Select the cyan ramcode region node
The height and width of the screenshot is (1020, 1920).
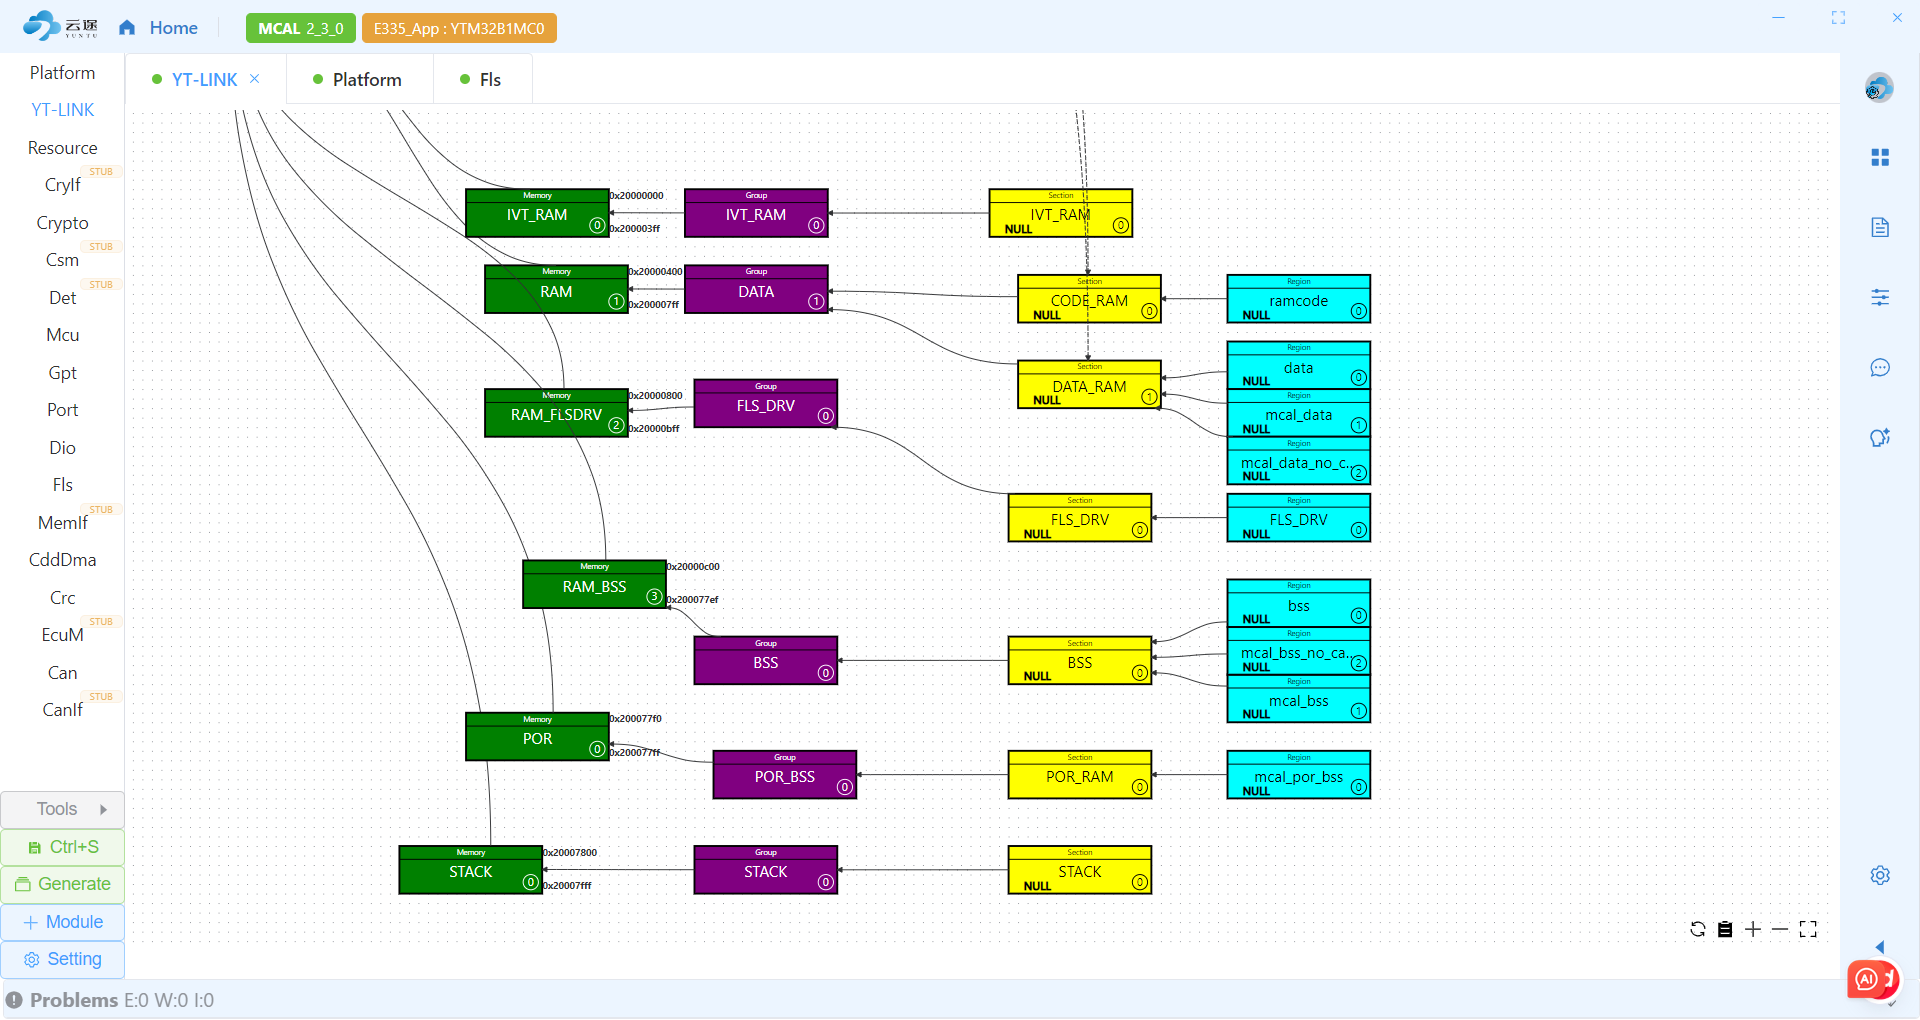pyautogui.click(x=1298, y=299)
